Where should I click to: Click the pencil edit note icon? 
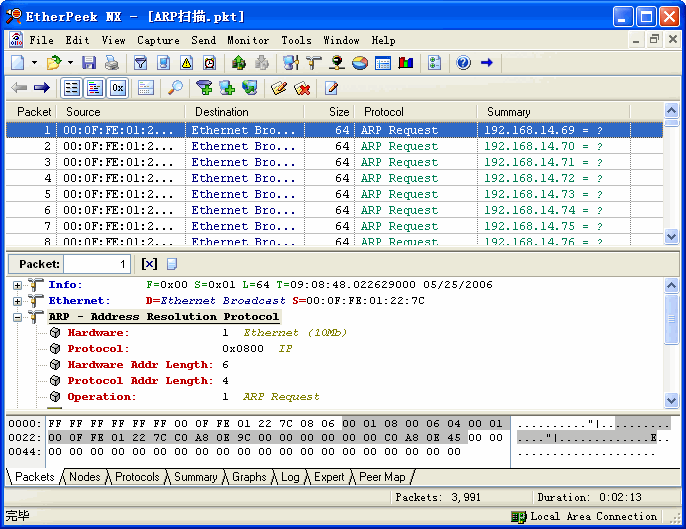279,88
